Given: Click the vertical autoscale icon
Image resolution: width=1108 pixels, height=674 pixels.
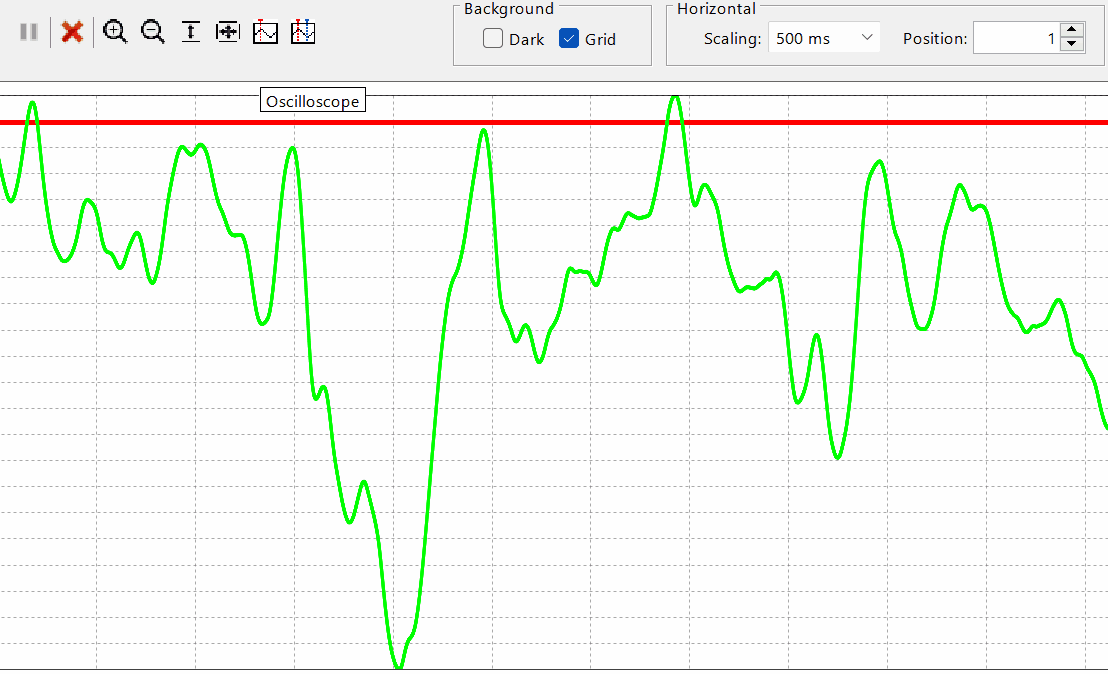Looking at the screenshot, I should pyautogui.click(x=190, y=32).
